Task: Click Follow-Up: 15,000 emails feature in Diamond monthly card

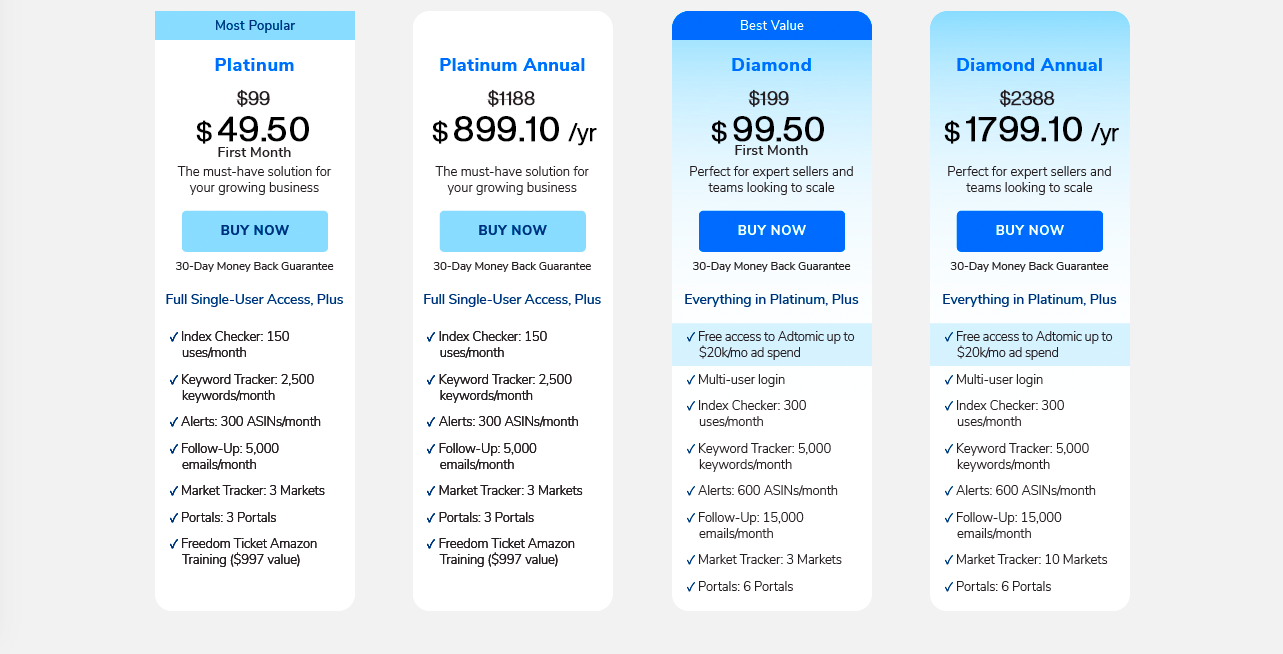Action: [751, 526]
